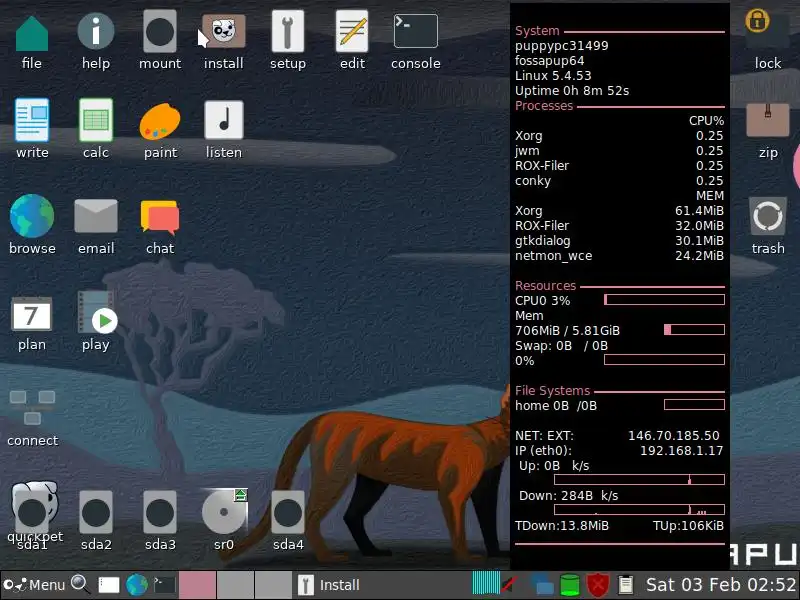Click the magnifier search icon in taskbar
Screen dimensions: 800x600
click(80, 584)
